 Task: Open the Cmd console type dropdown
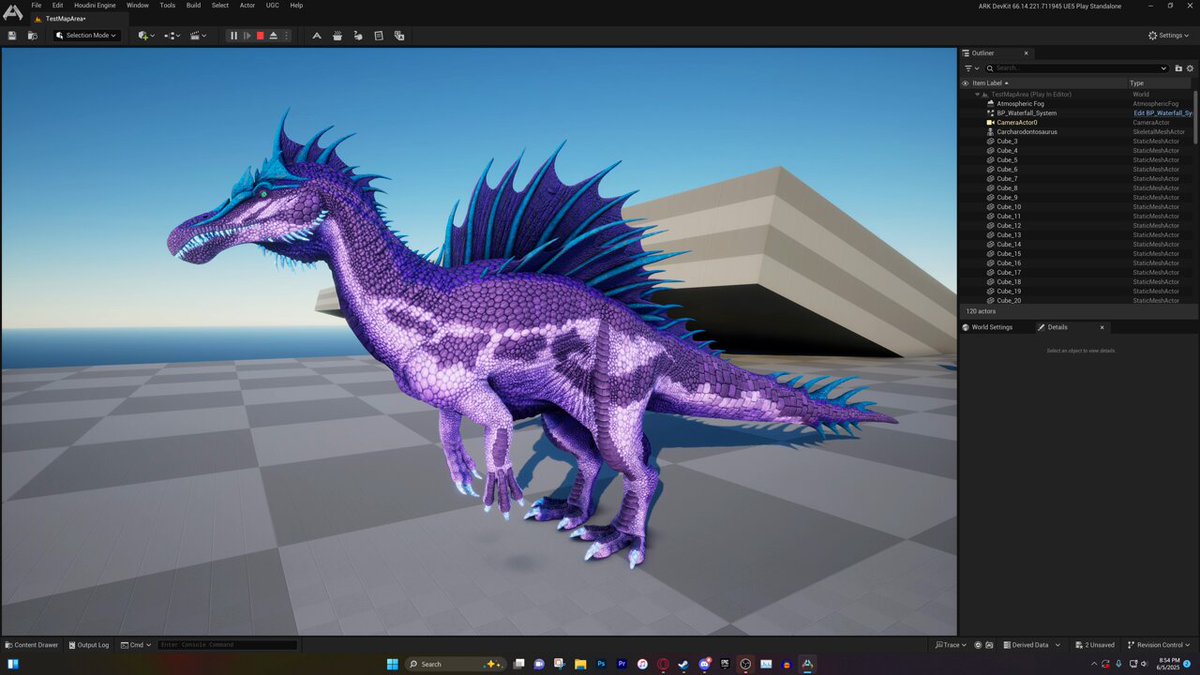(x=135, y=645)
